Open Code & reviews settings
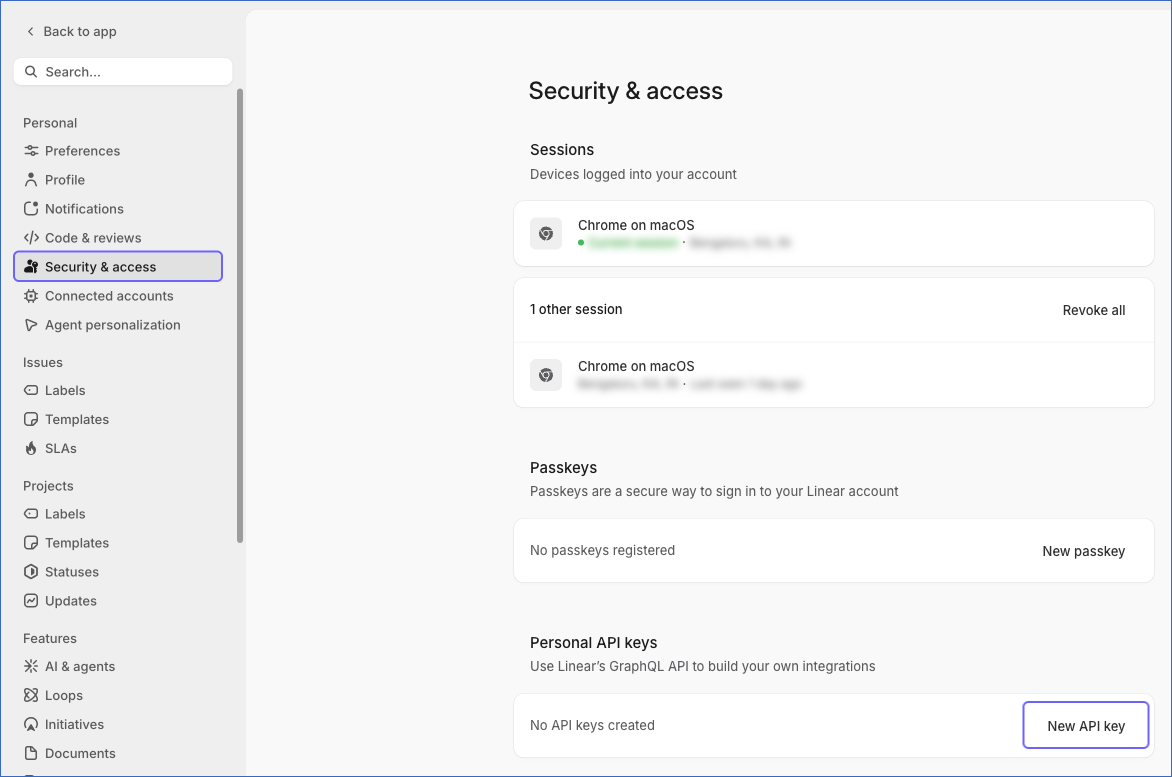This screenshot has width=1172, height=777. tap(118, 238)
